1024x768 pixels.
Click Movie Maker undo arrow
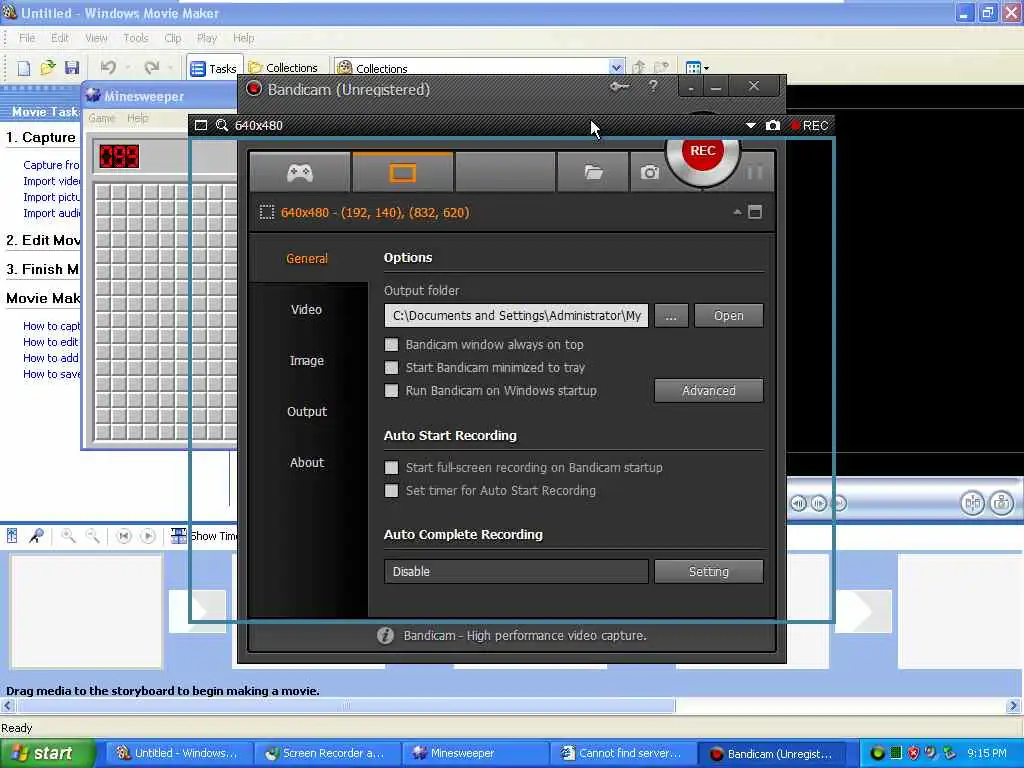point(108,67)
